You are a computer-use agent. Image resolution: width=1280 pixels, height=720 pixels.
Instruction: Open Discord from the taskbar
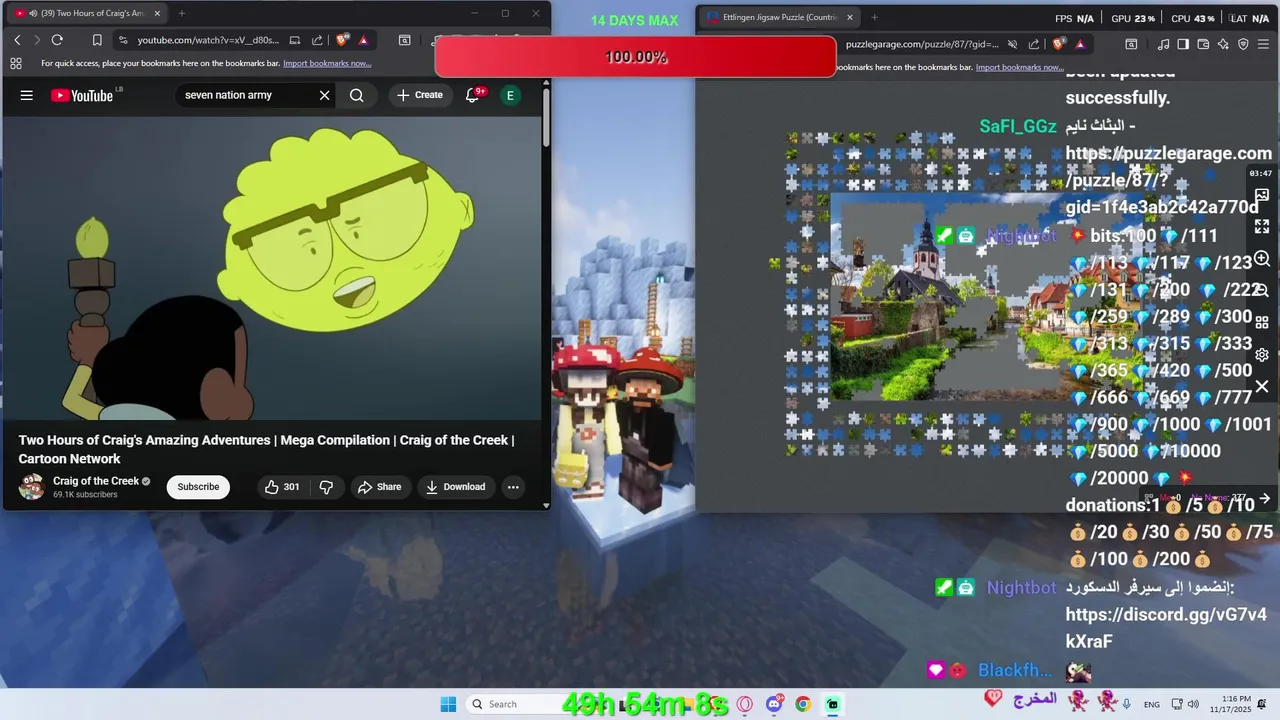774,704
